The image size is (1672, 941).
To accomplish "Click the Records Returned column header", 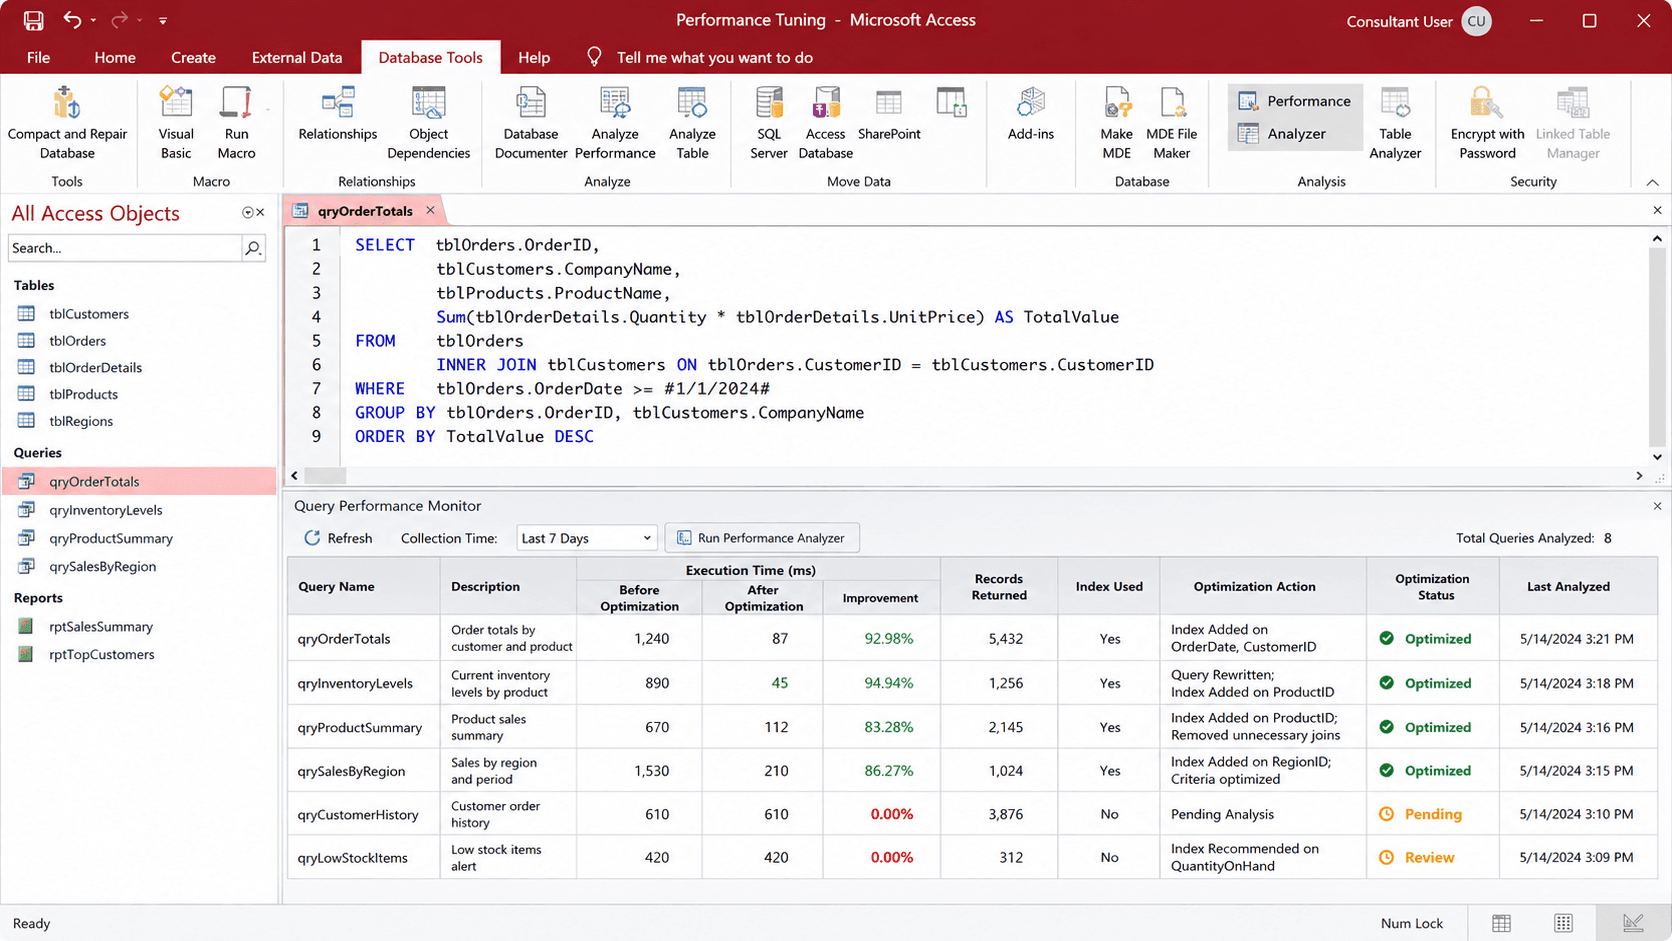I will tap(999, 587).
